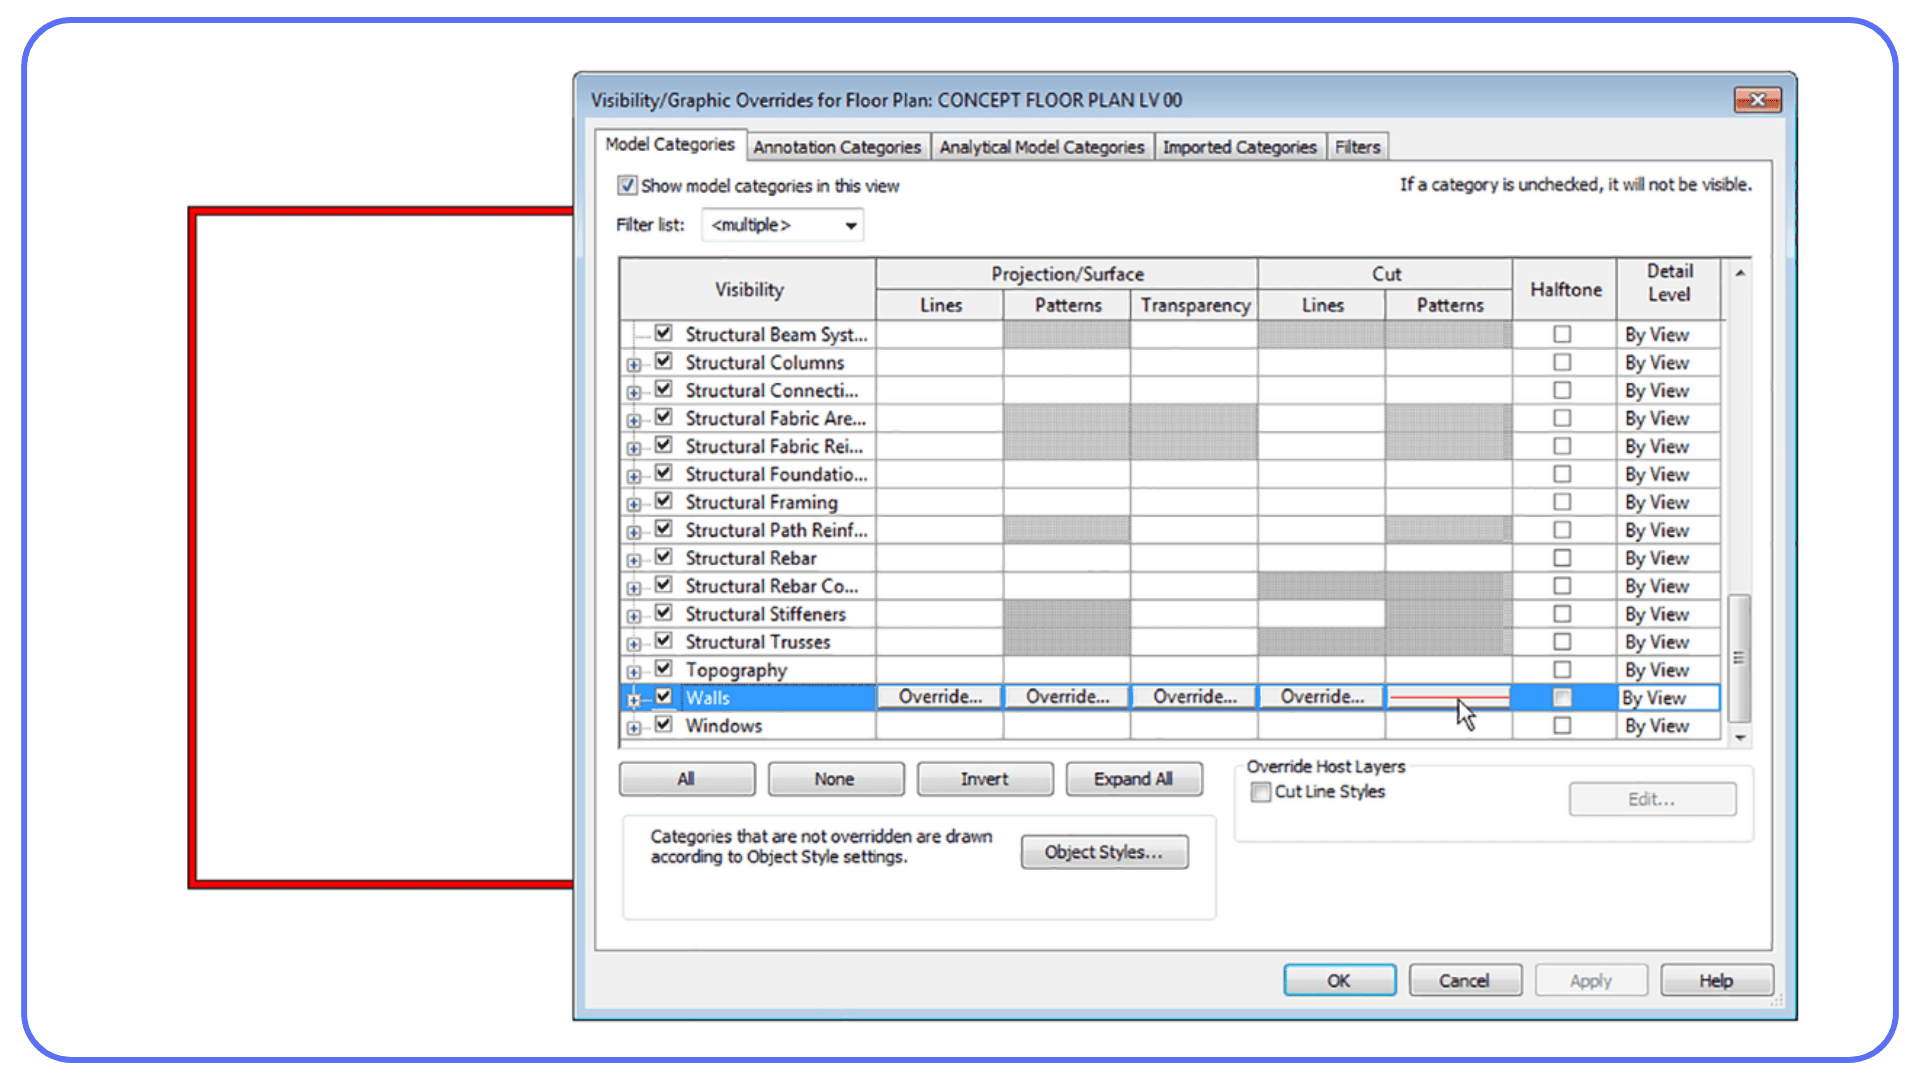This screenshot has width=1920, height=1080.
Task: Switch to the Annotation Categories tab
Action: coord(837,146)
